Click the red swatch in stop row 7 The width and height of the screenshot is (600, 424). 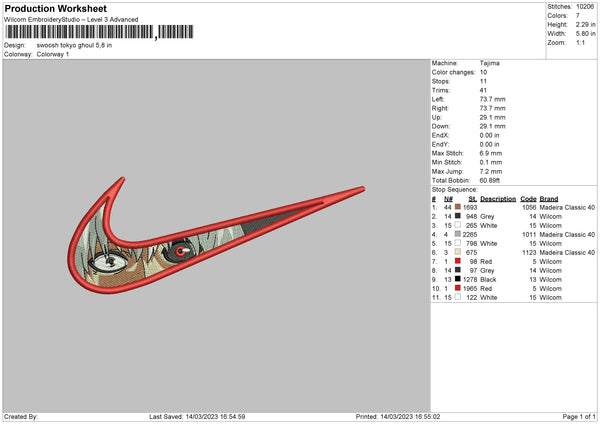pyautogui.click(x=458, y=261)
